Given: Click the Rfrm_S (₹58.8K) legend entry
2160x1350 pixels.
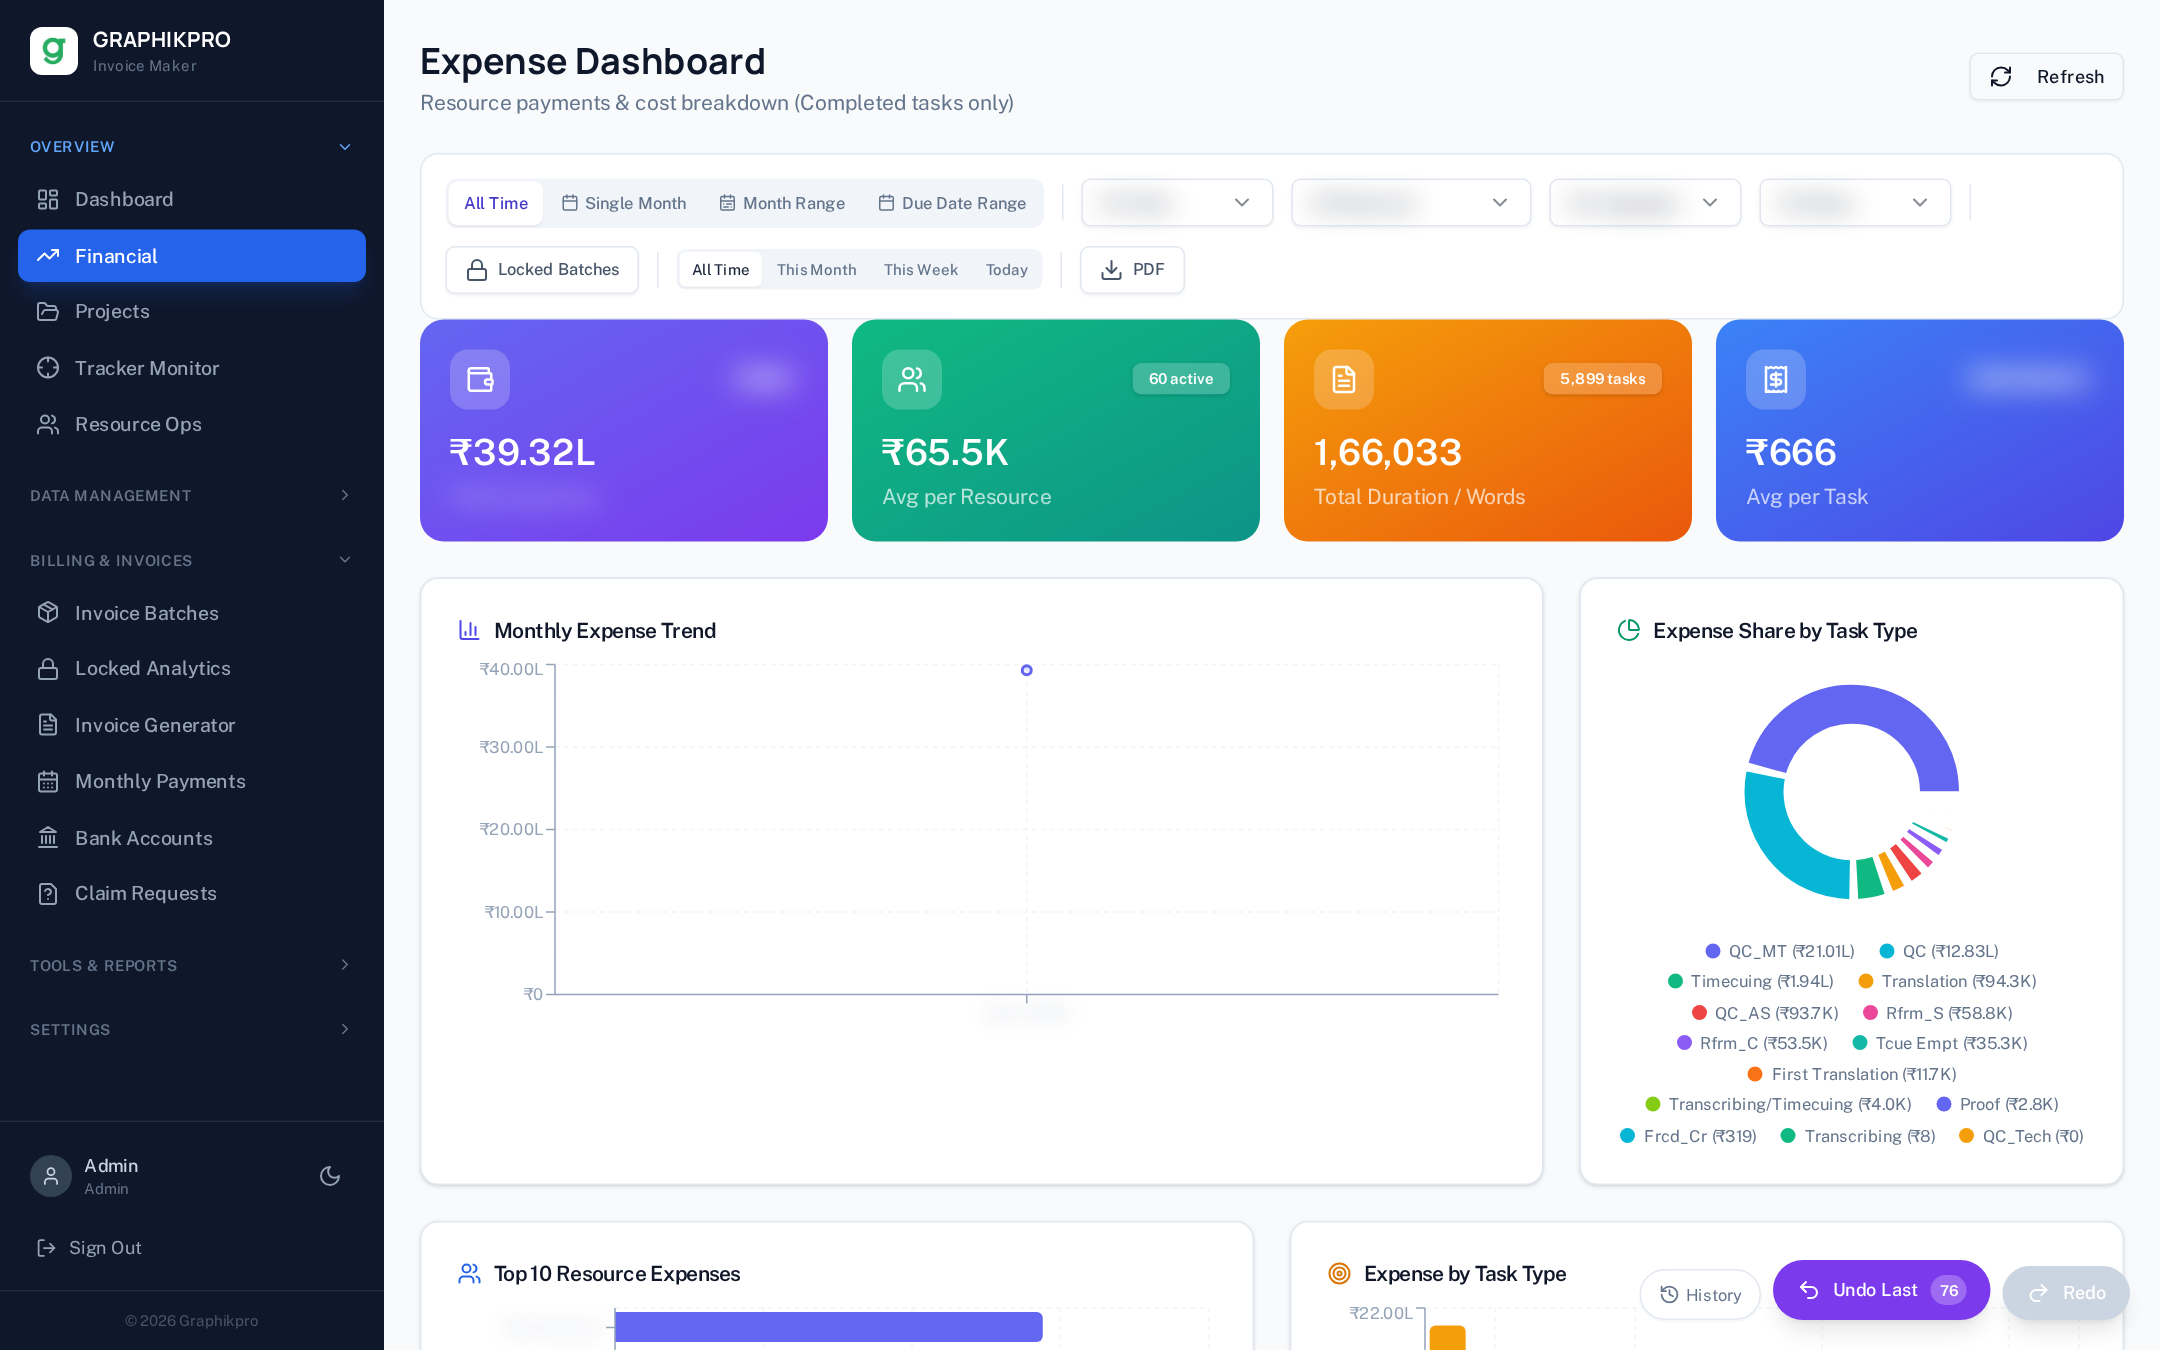Looking at the screenshot, I should click(x=1938, y=1013).
